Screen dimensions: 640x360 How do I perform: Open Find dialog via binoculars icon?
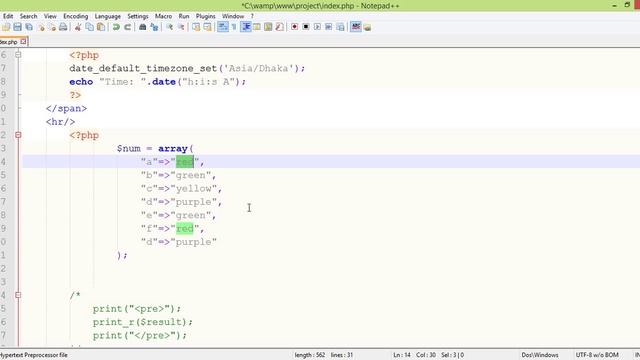coord(142,27)
